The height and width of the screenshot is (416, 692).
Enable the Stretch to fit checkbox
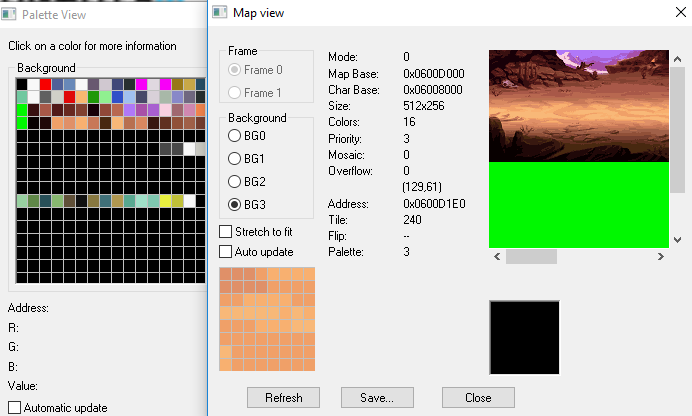point(226,232)
